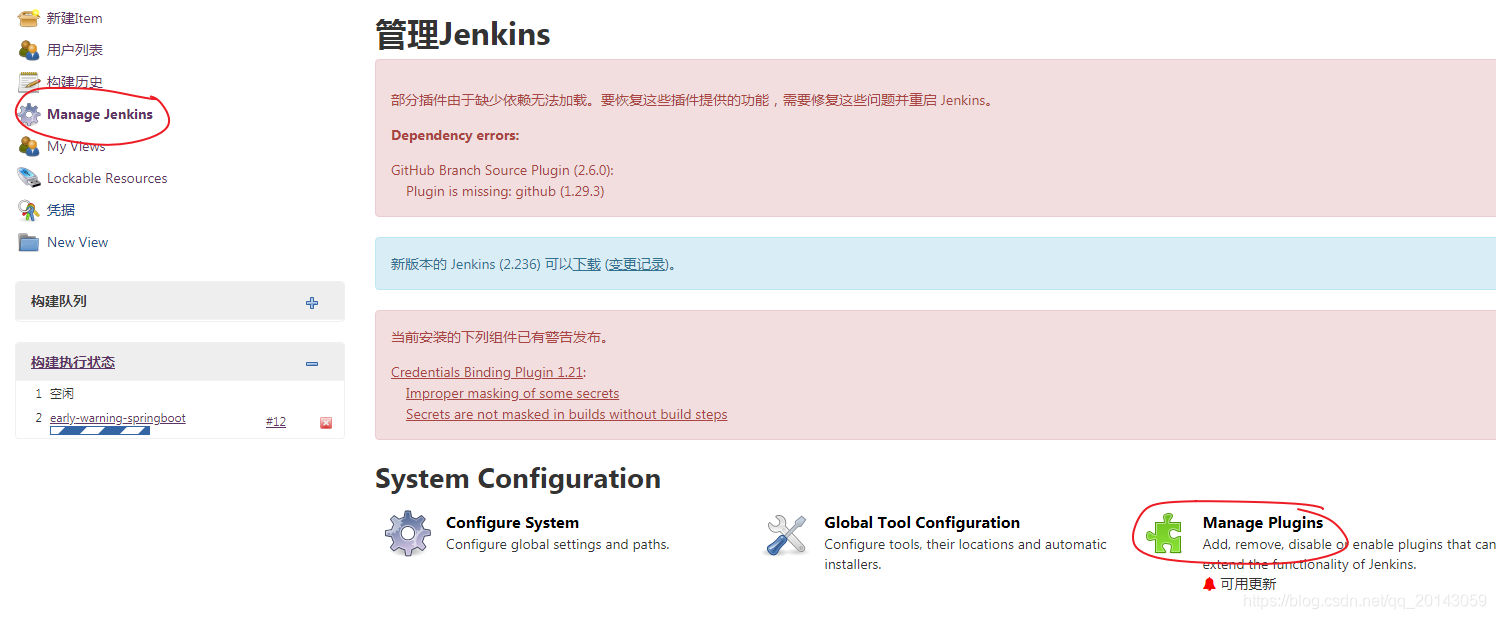1496x619 pixels.
Task: Click the New View folder icon
Action: 29,242
